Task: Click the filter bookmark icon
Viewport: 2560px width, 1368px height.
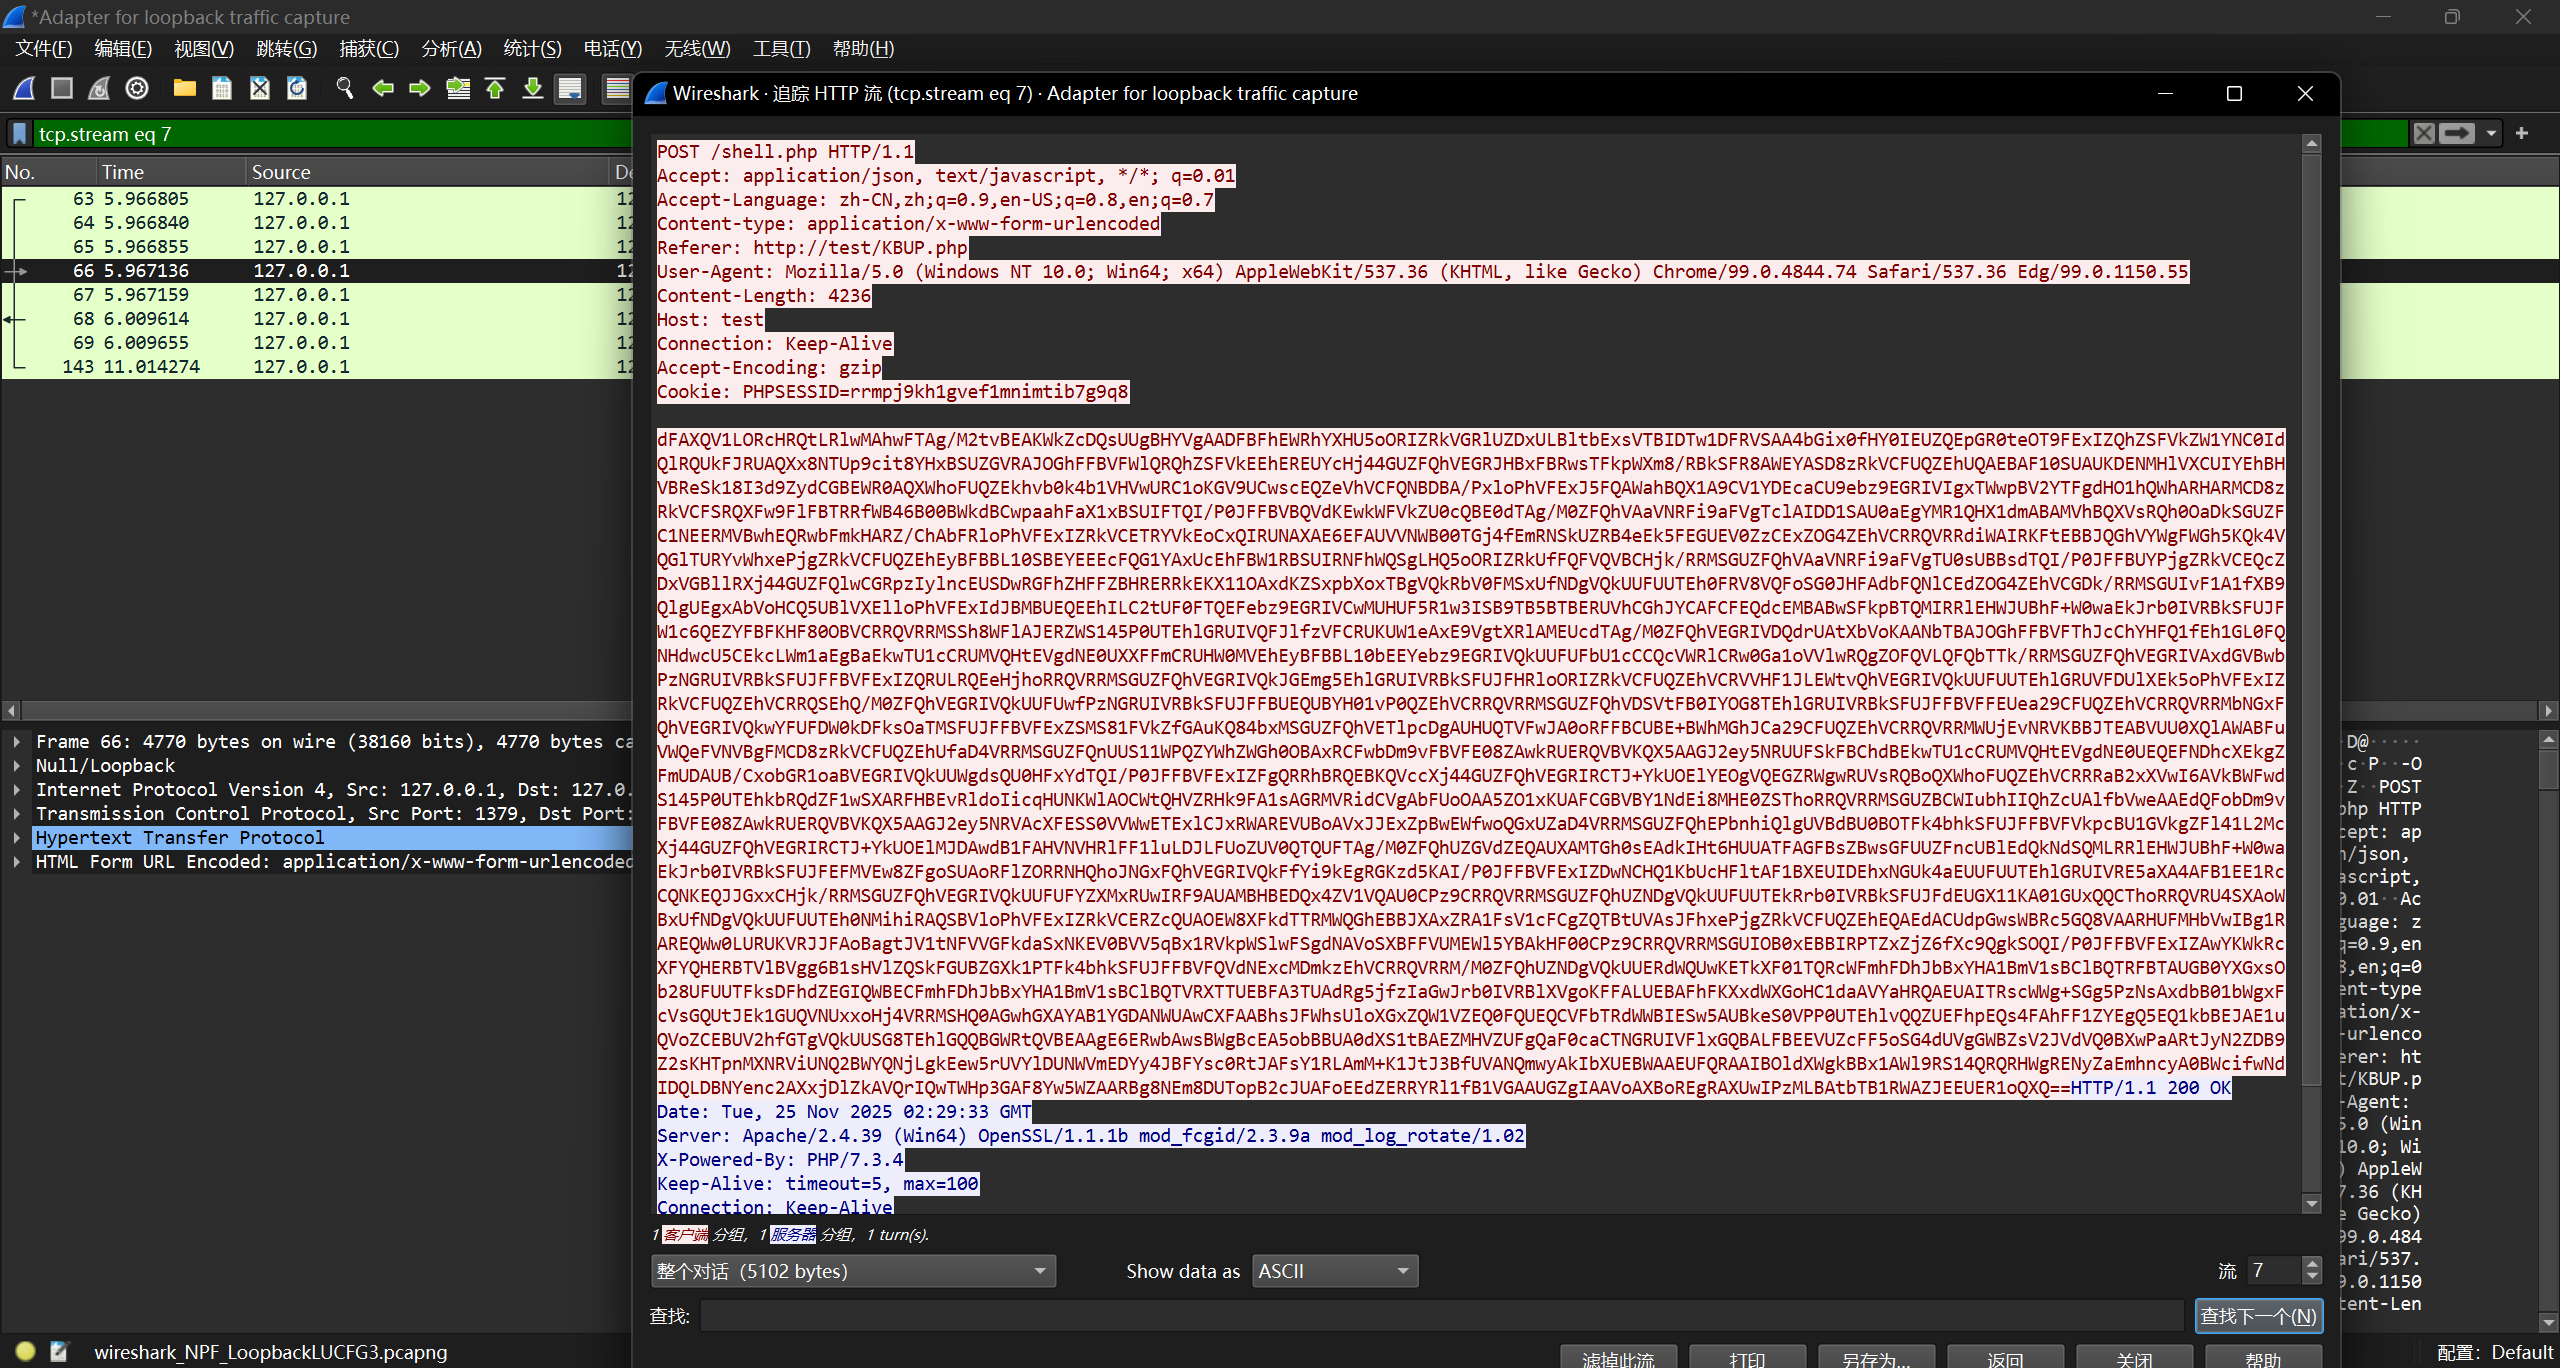Action: [19, 134]
